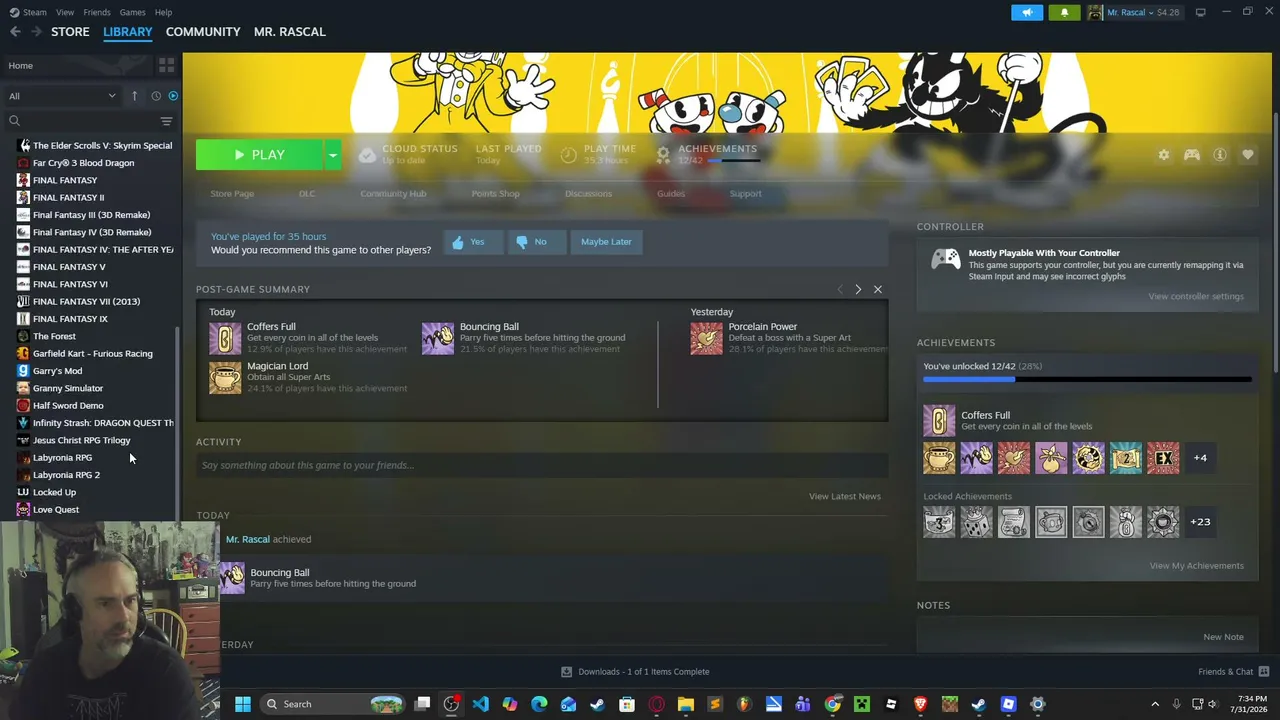Open the play options dropdown arrow

(332, 155)
